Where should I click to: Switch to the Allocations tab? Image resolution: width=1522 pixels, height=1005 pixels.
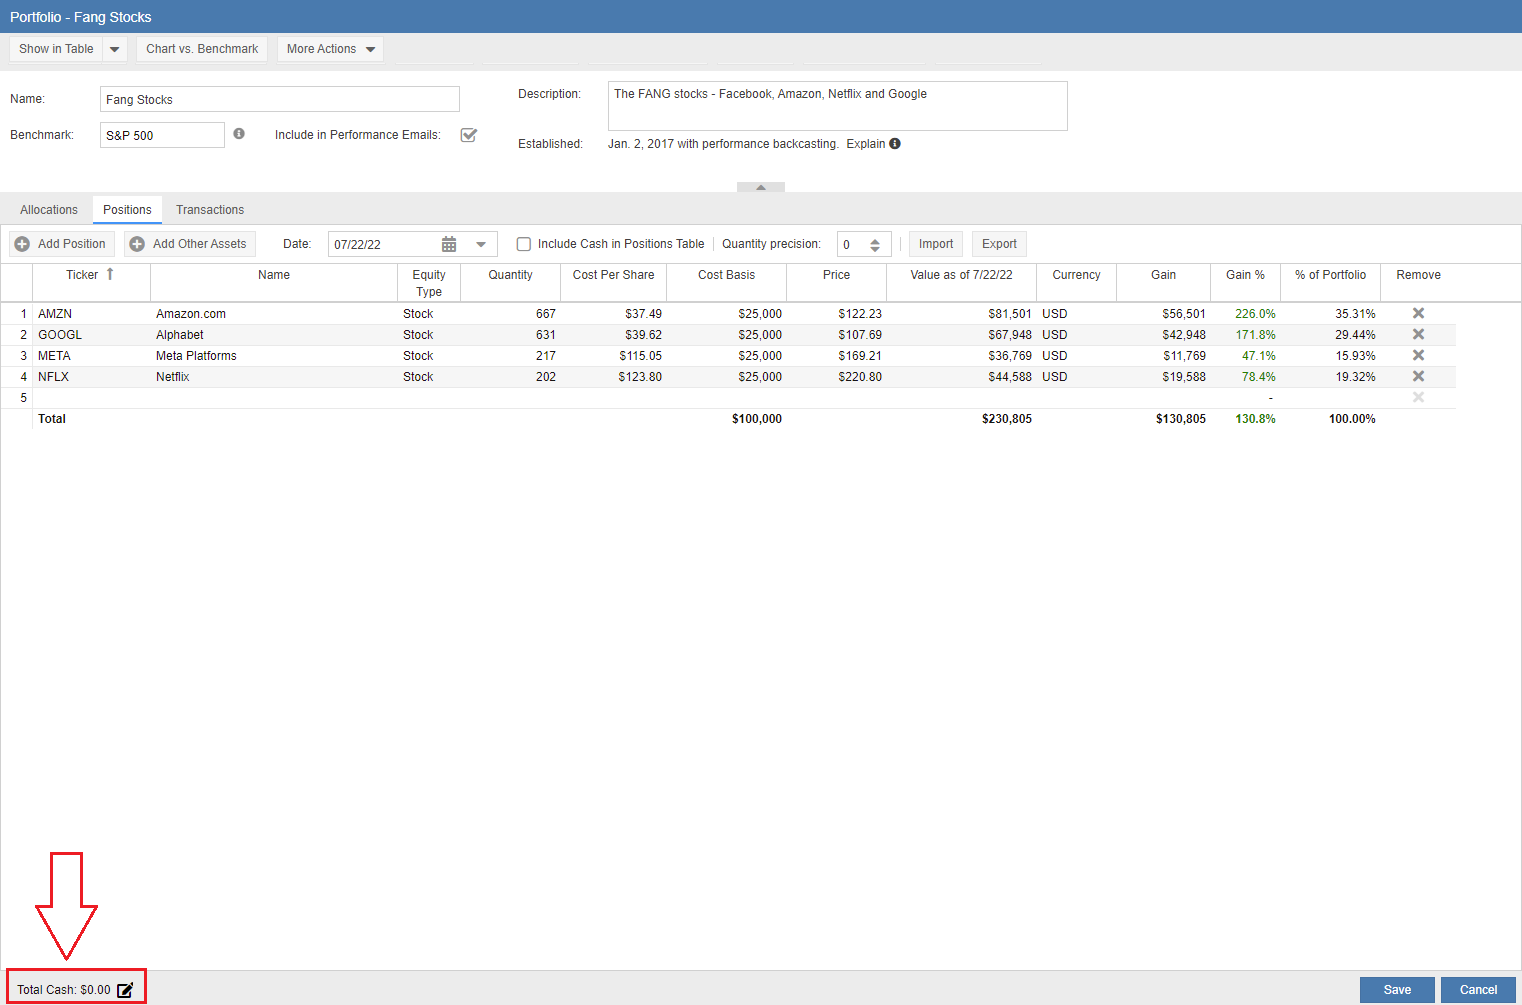48,210
